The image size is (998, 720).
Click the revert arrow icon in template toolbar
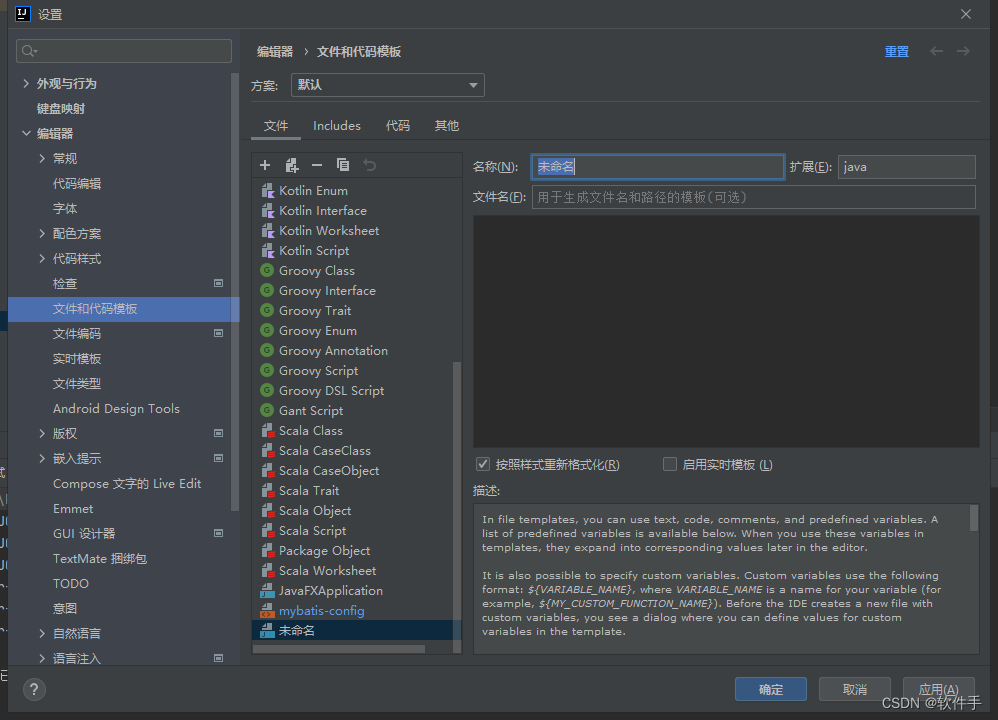(x=369, y=165)
